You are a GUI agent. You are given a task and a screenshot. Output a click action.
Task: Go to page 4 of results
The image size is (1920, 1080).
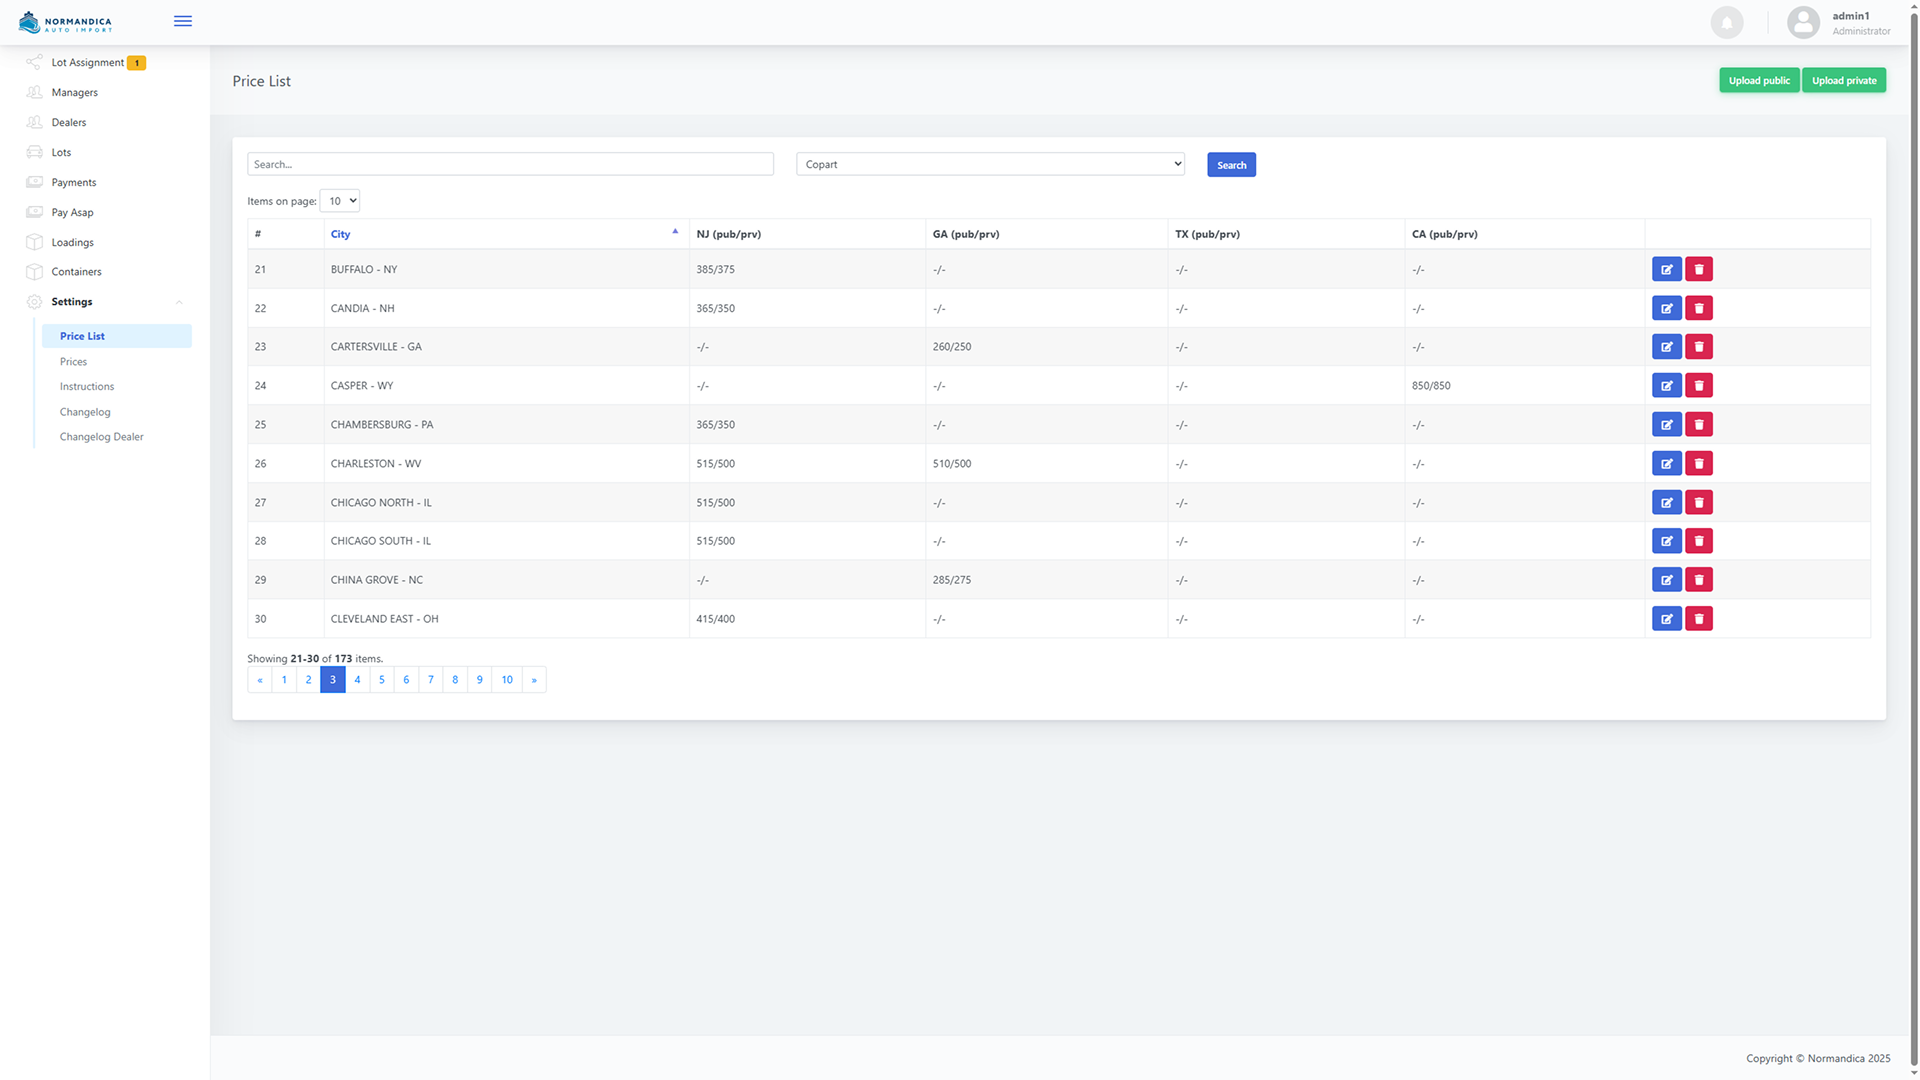pos(357,680)
